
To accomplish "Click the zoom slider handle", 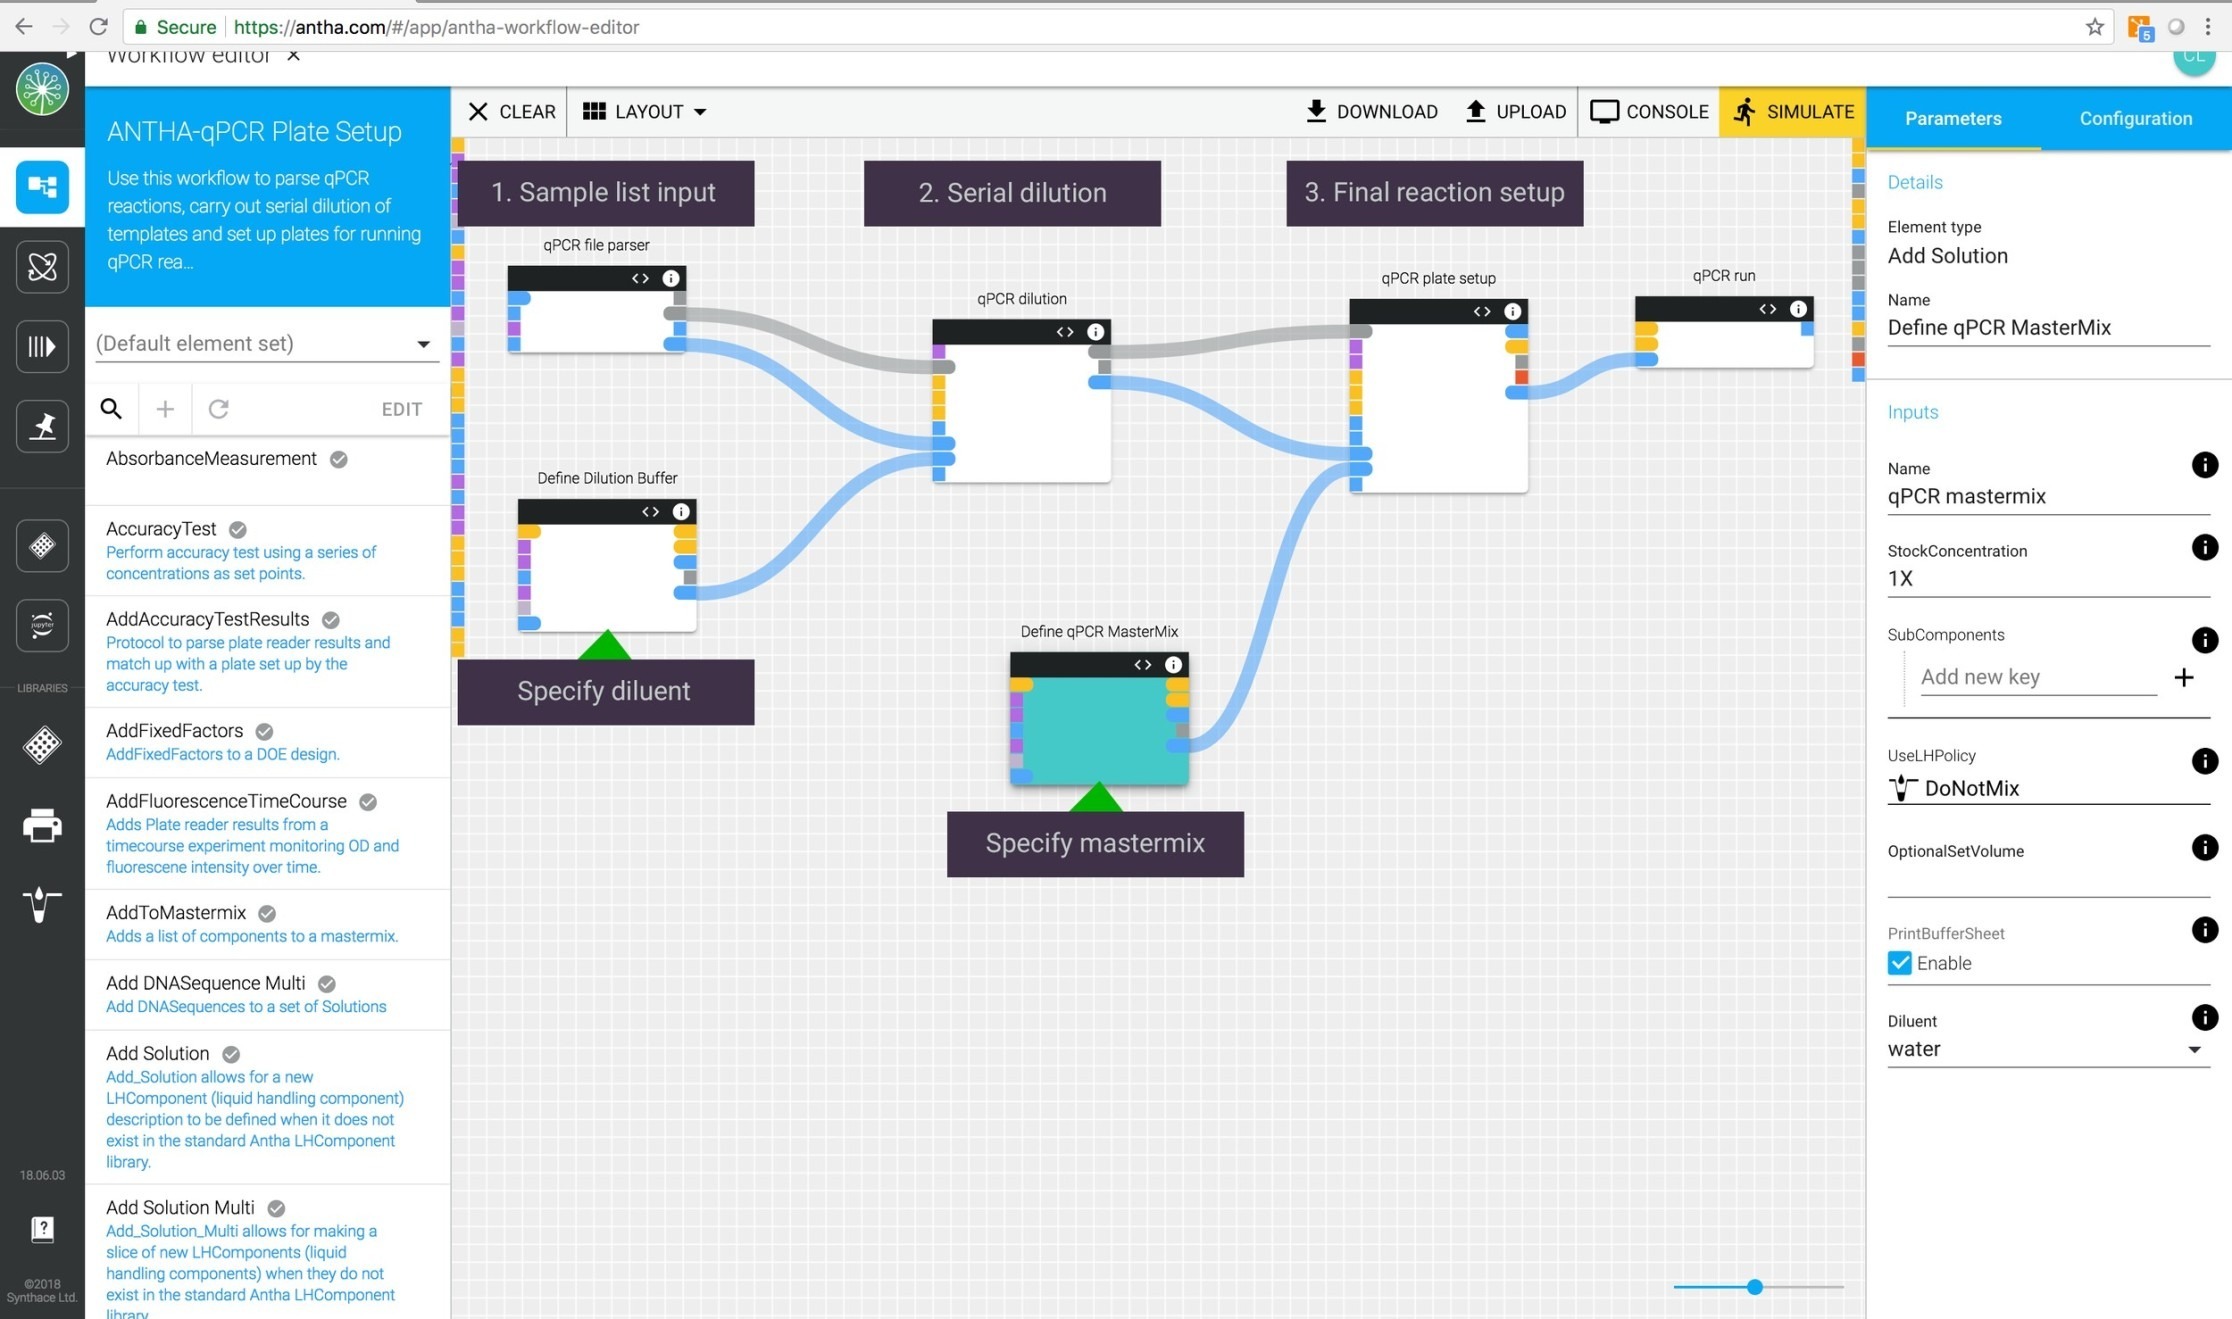I will 1754,1287.
